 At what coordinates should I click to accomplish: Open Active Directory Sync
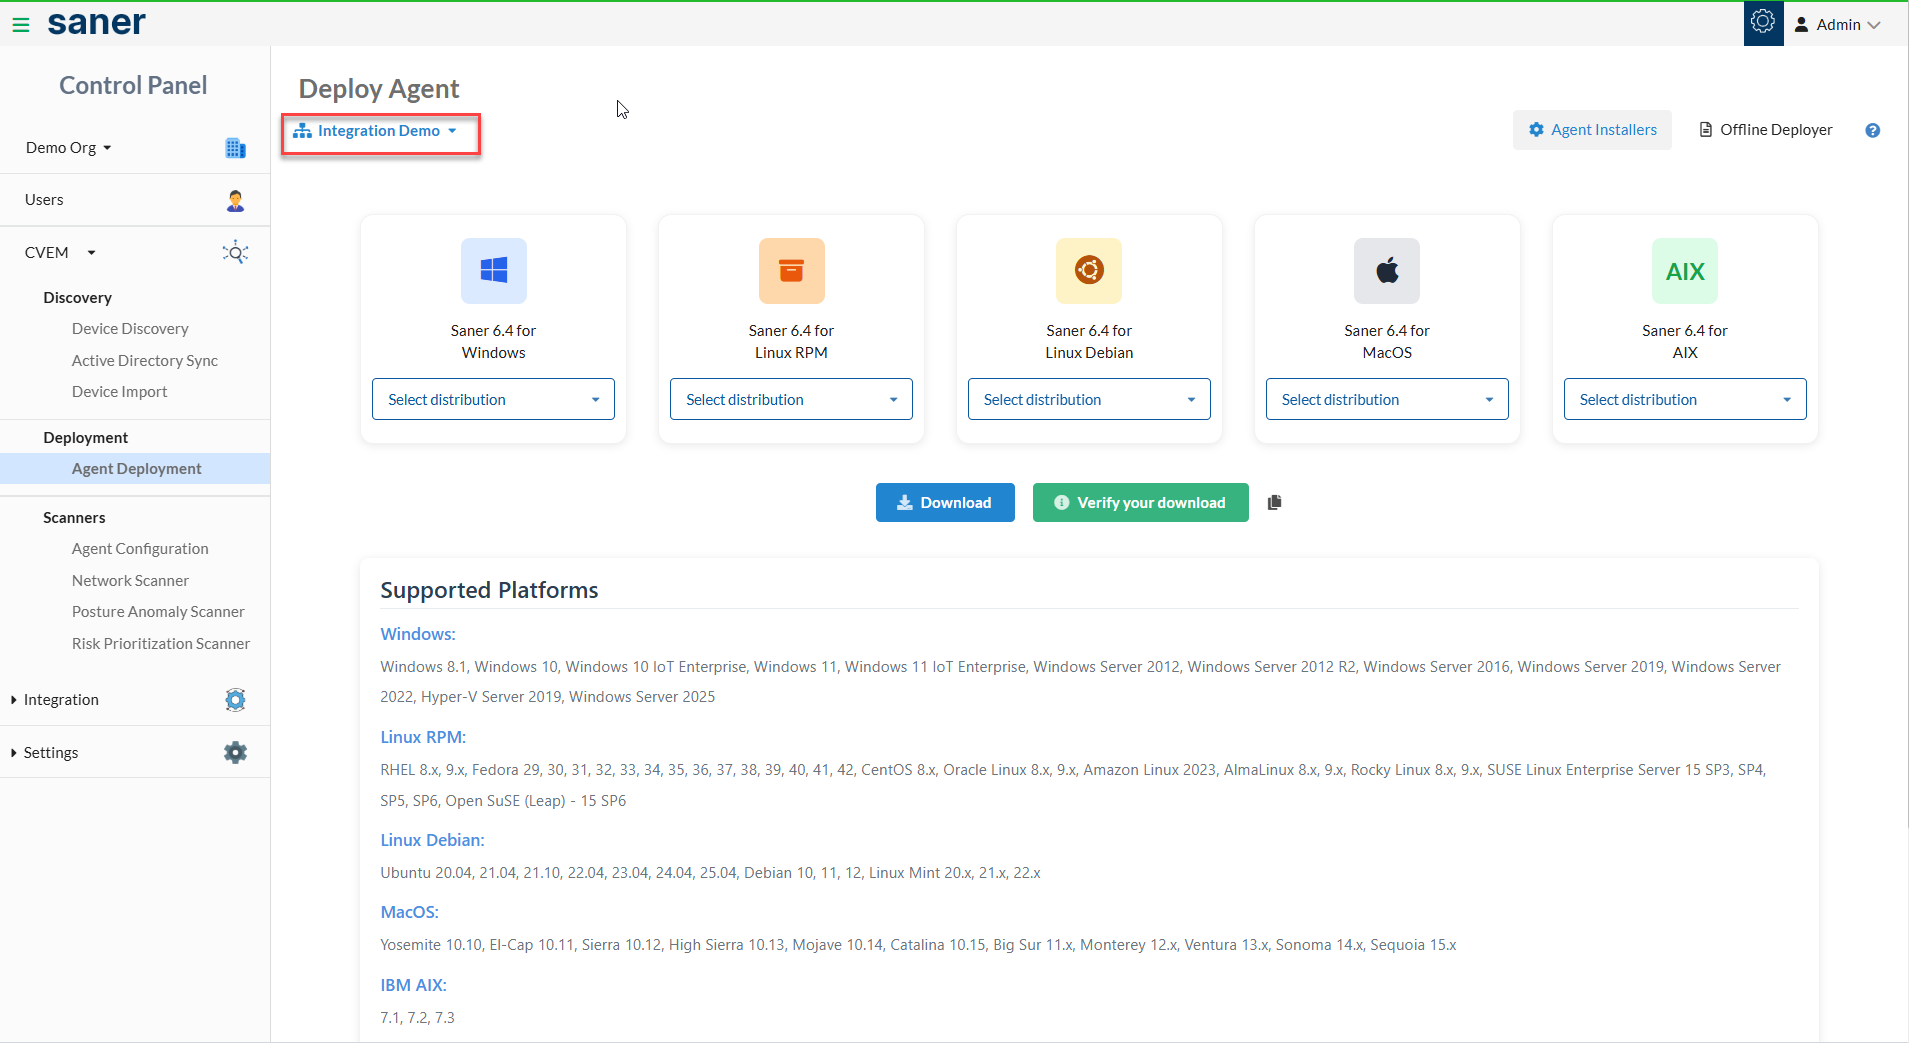tap(144, 361)
